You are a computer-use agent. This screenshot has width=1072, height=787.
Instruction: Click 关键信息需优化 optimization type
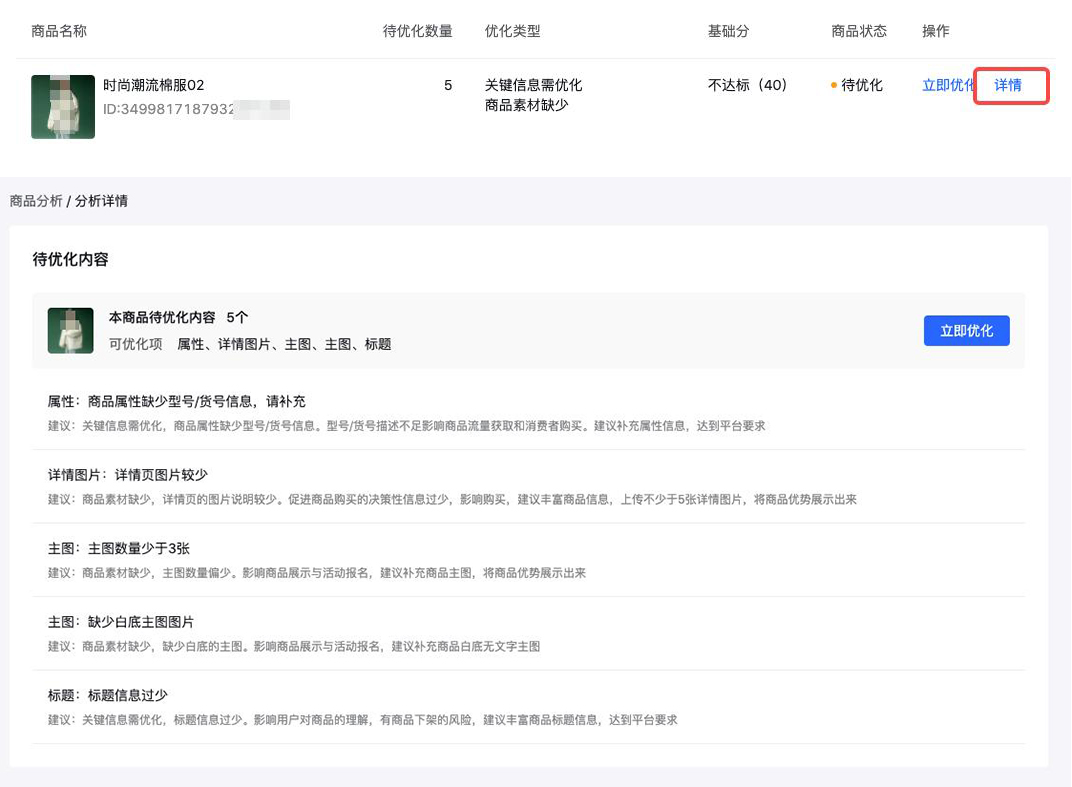coord(533,85)
